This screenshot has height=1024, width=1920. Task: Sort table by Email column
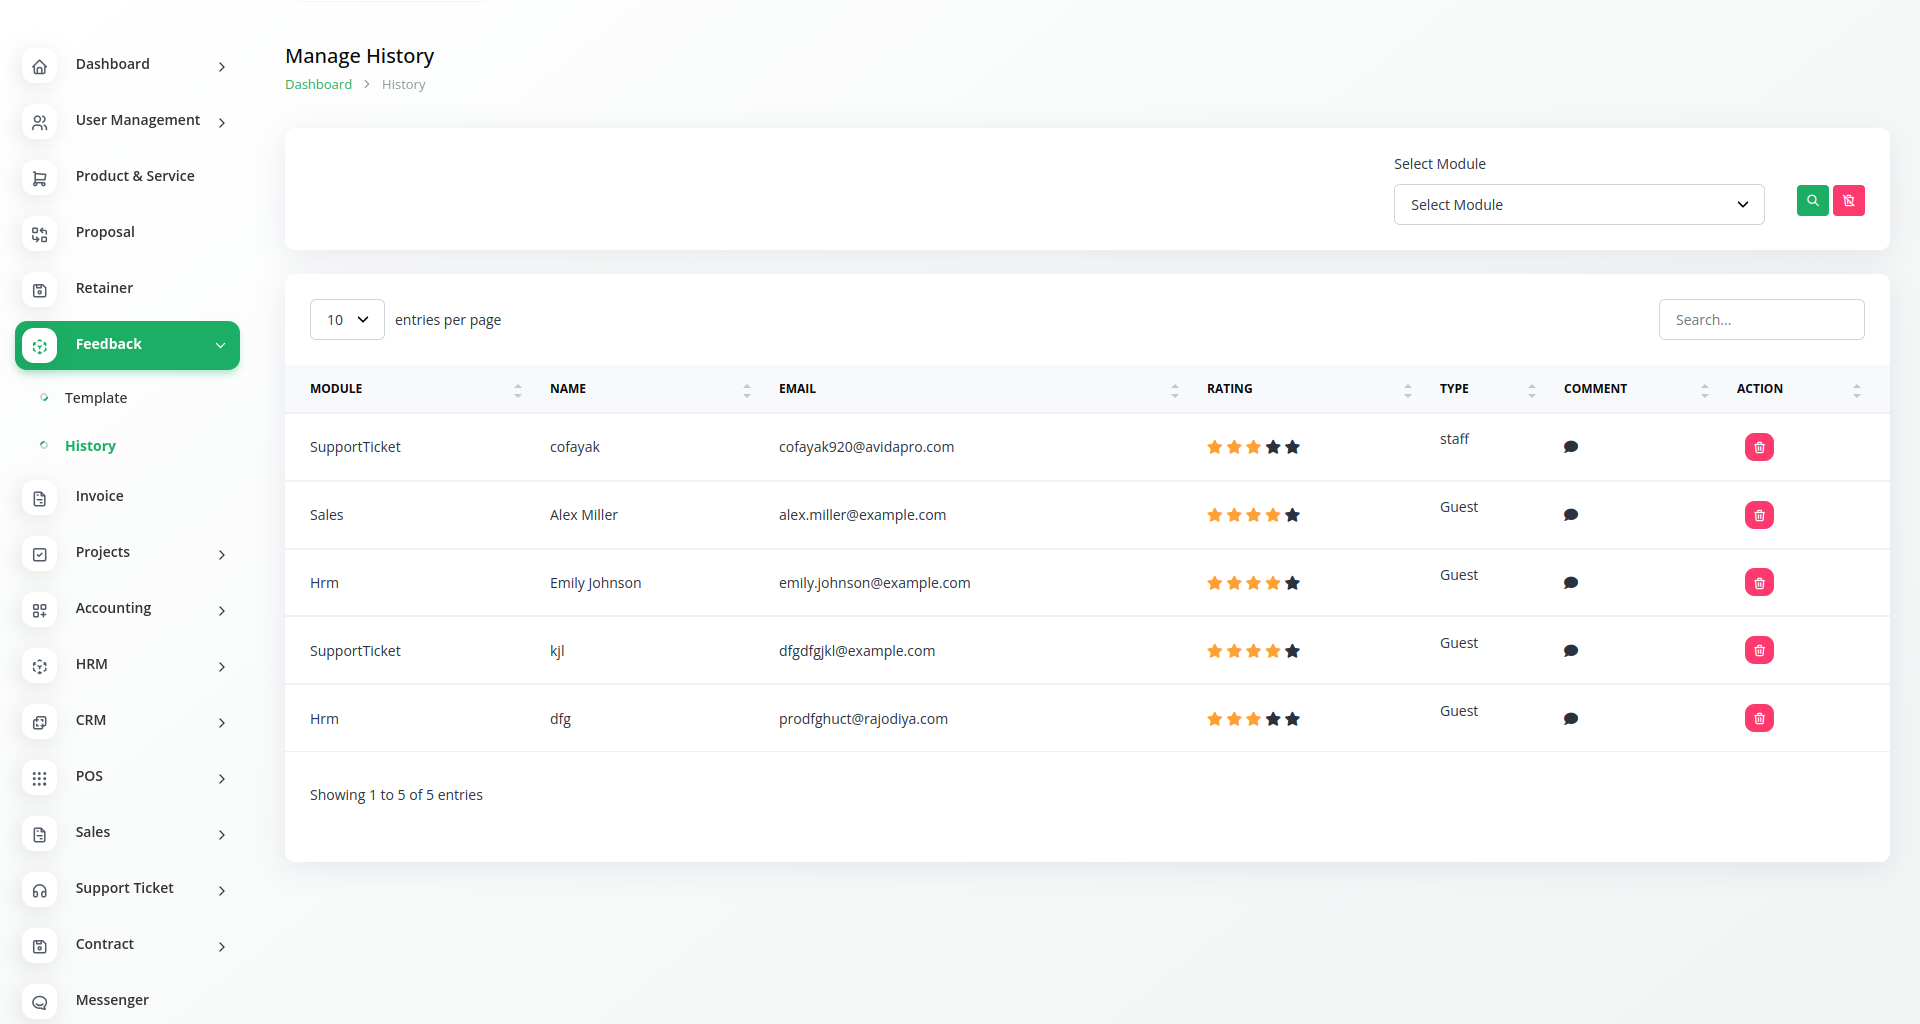(1174, 390)
